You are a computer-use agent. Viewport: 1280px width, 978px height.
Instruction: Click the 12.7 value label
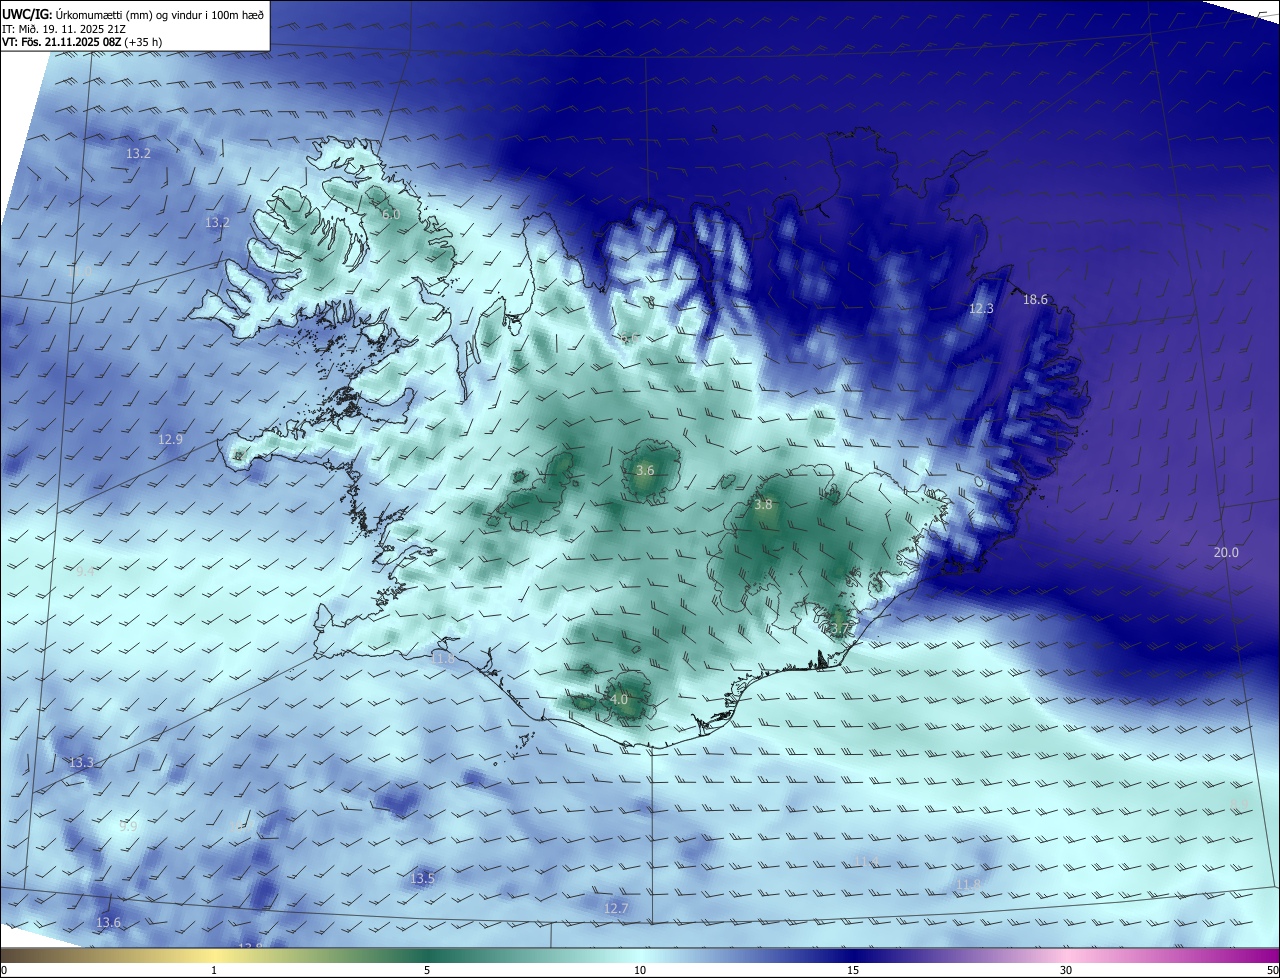tap(616, 908)
